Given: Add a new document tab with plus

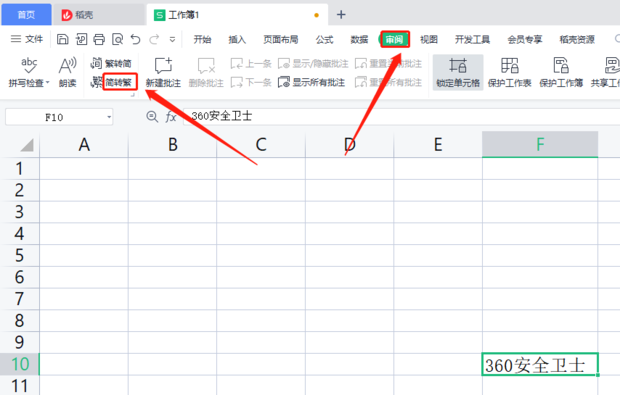Looking at the screenshot, I should pyautogui.click(x=341, y=15).
